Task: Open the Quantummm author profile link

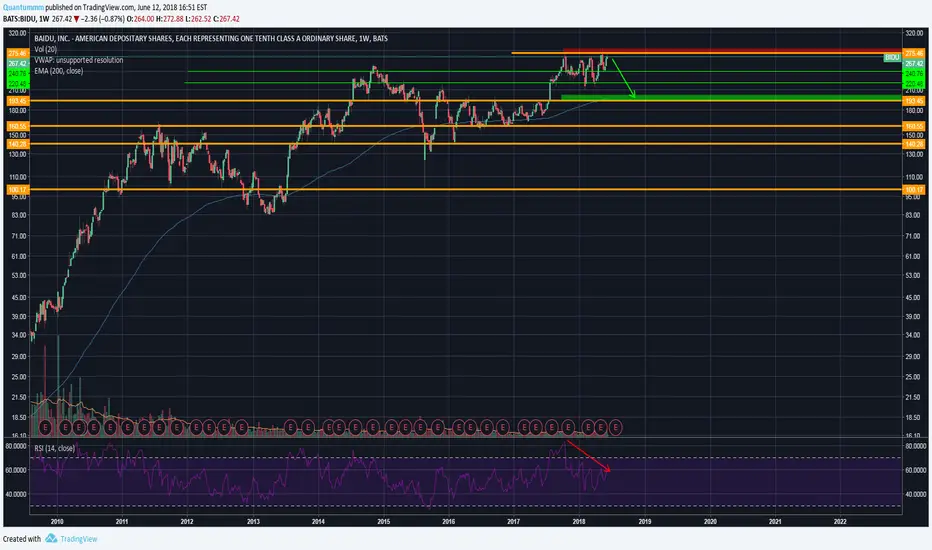Action: (23, 8)
